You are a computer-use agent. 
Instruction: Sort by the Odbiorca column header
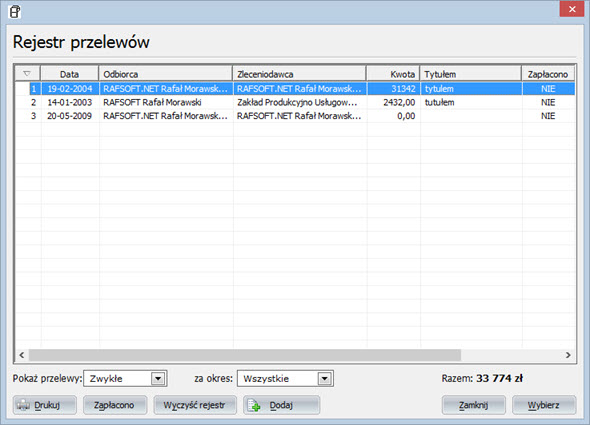pyautogui.click(x=166, y=74)
